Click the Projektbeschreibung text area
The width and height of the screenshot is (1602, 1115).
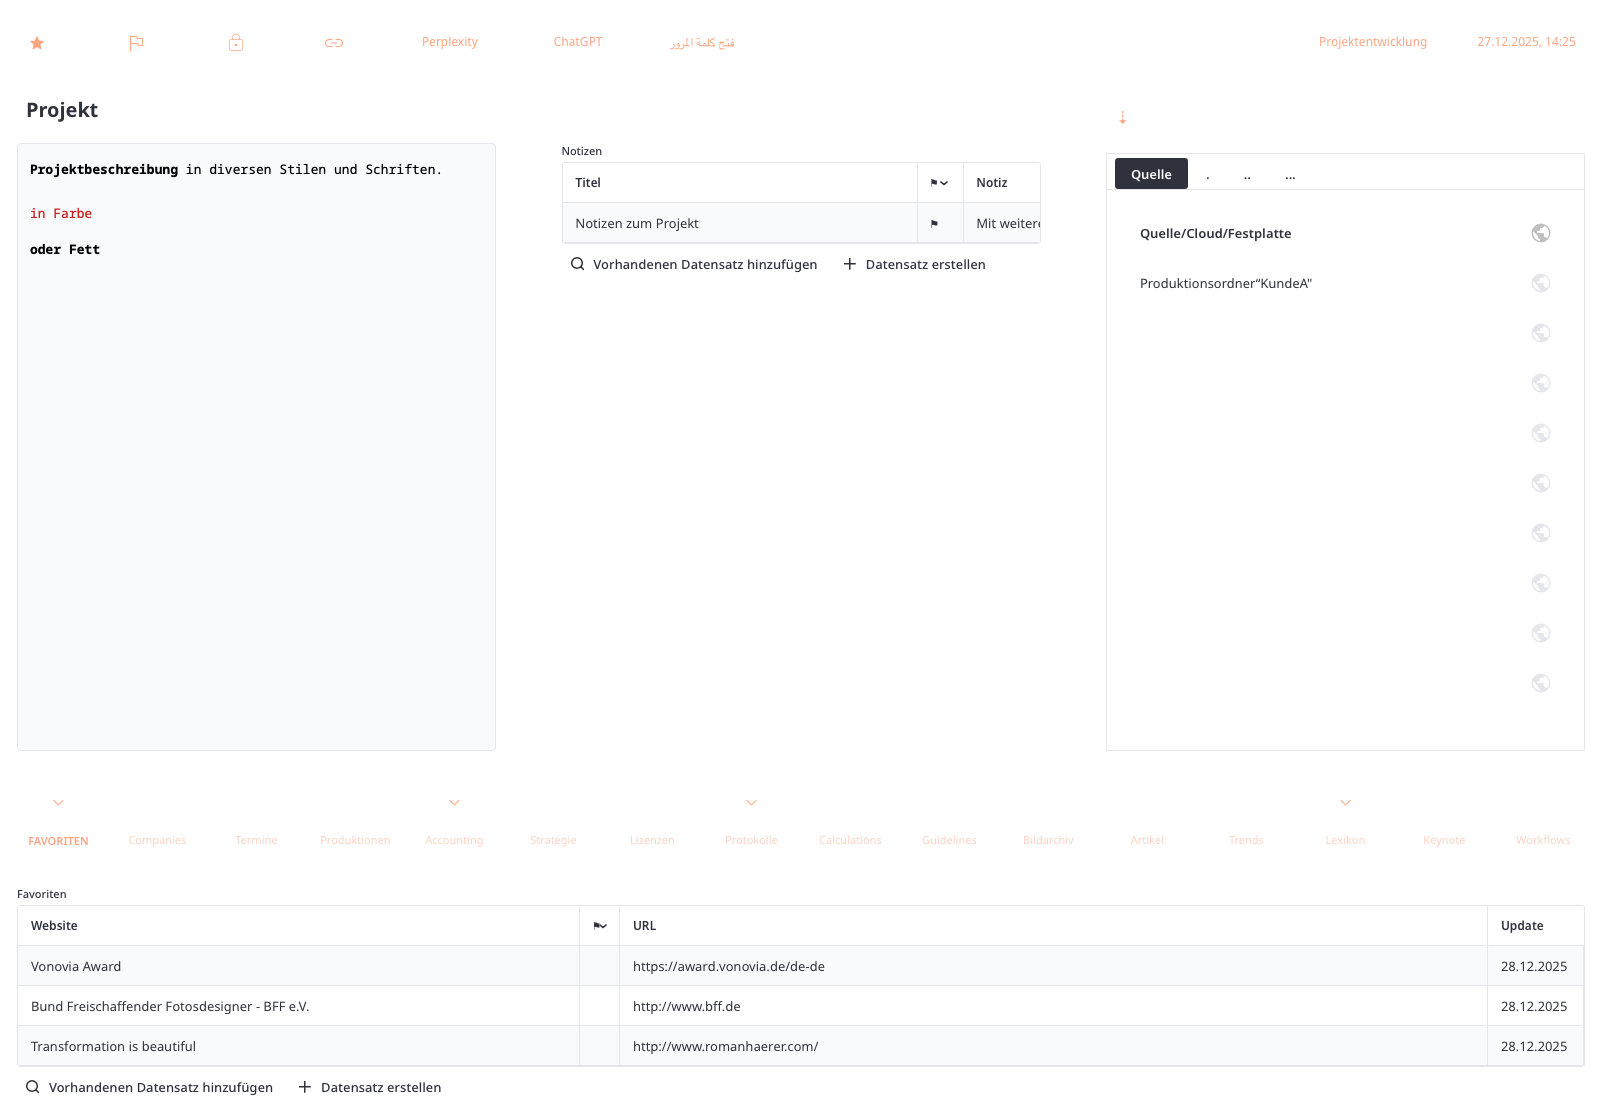[x=256, y=450]
